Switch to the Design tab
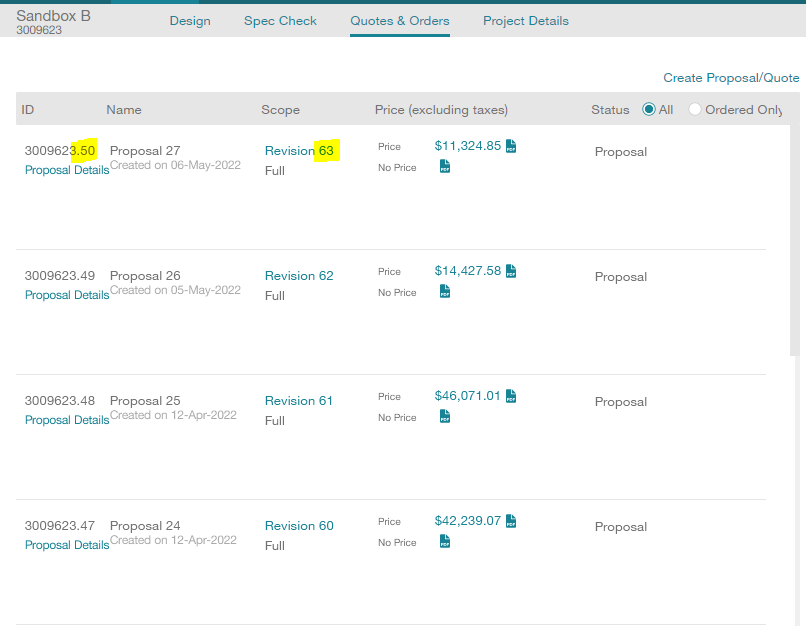Screen dimensions: 806x626 tap(190, 21)
